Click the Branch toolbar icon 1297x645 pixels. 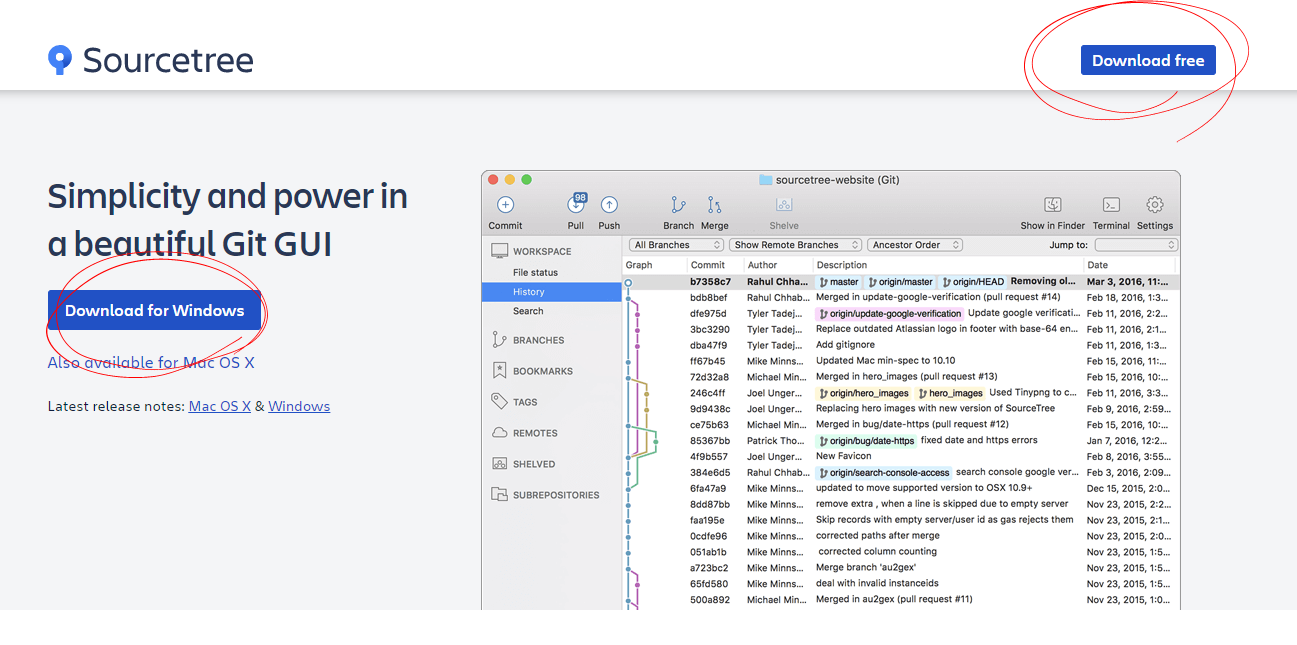tap(678, 205)
